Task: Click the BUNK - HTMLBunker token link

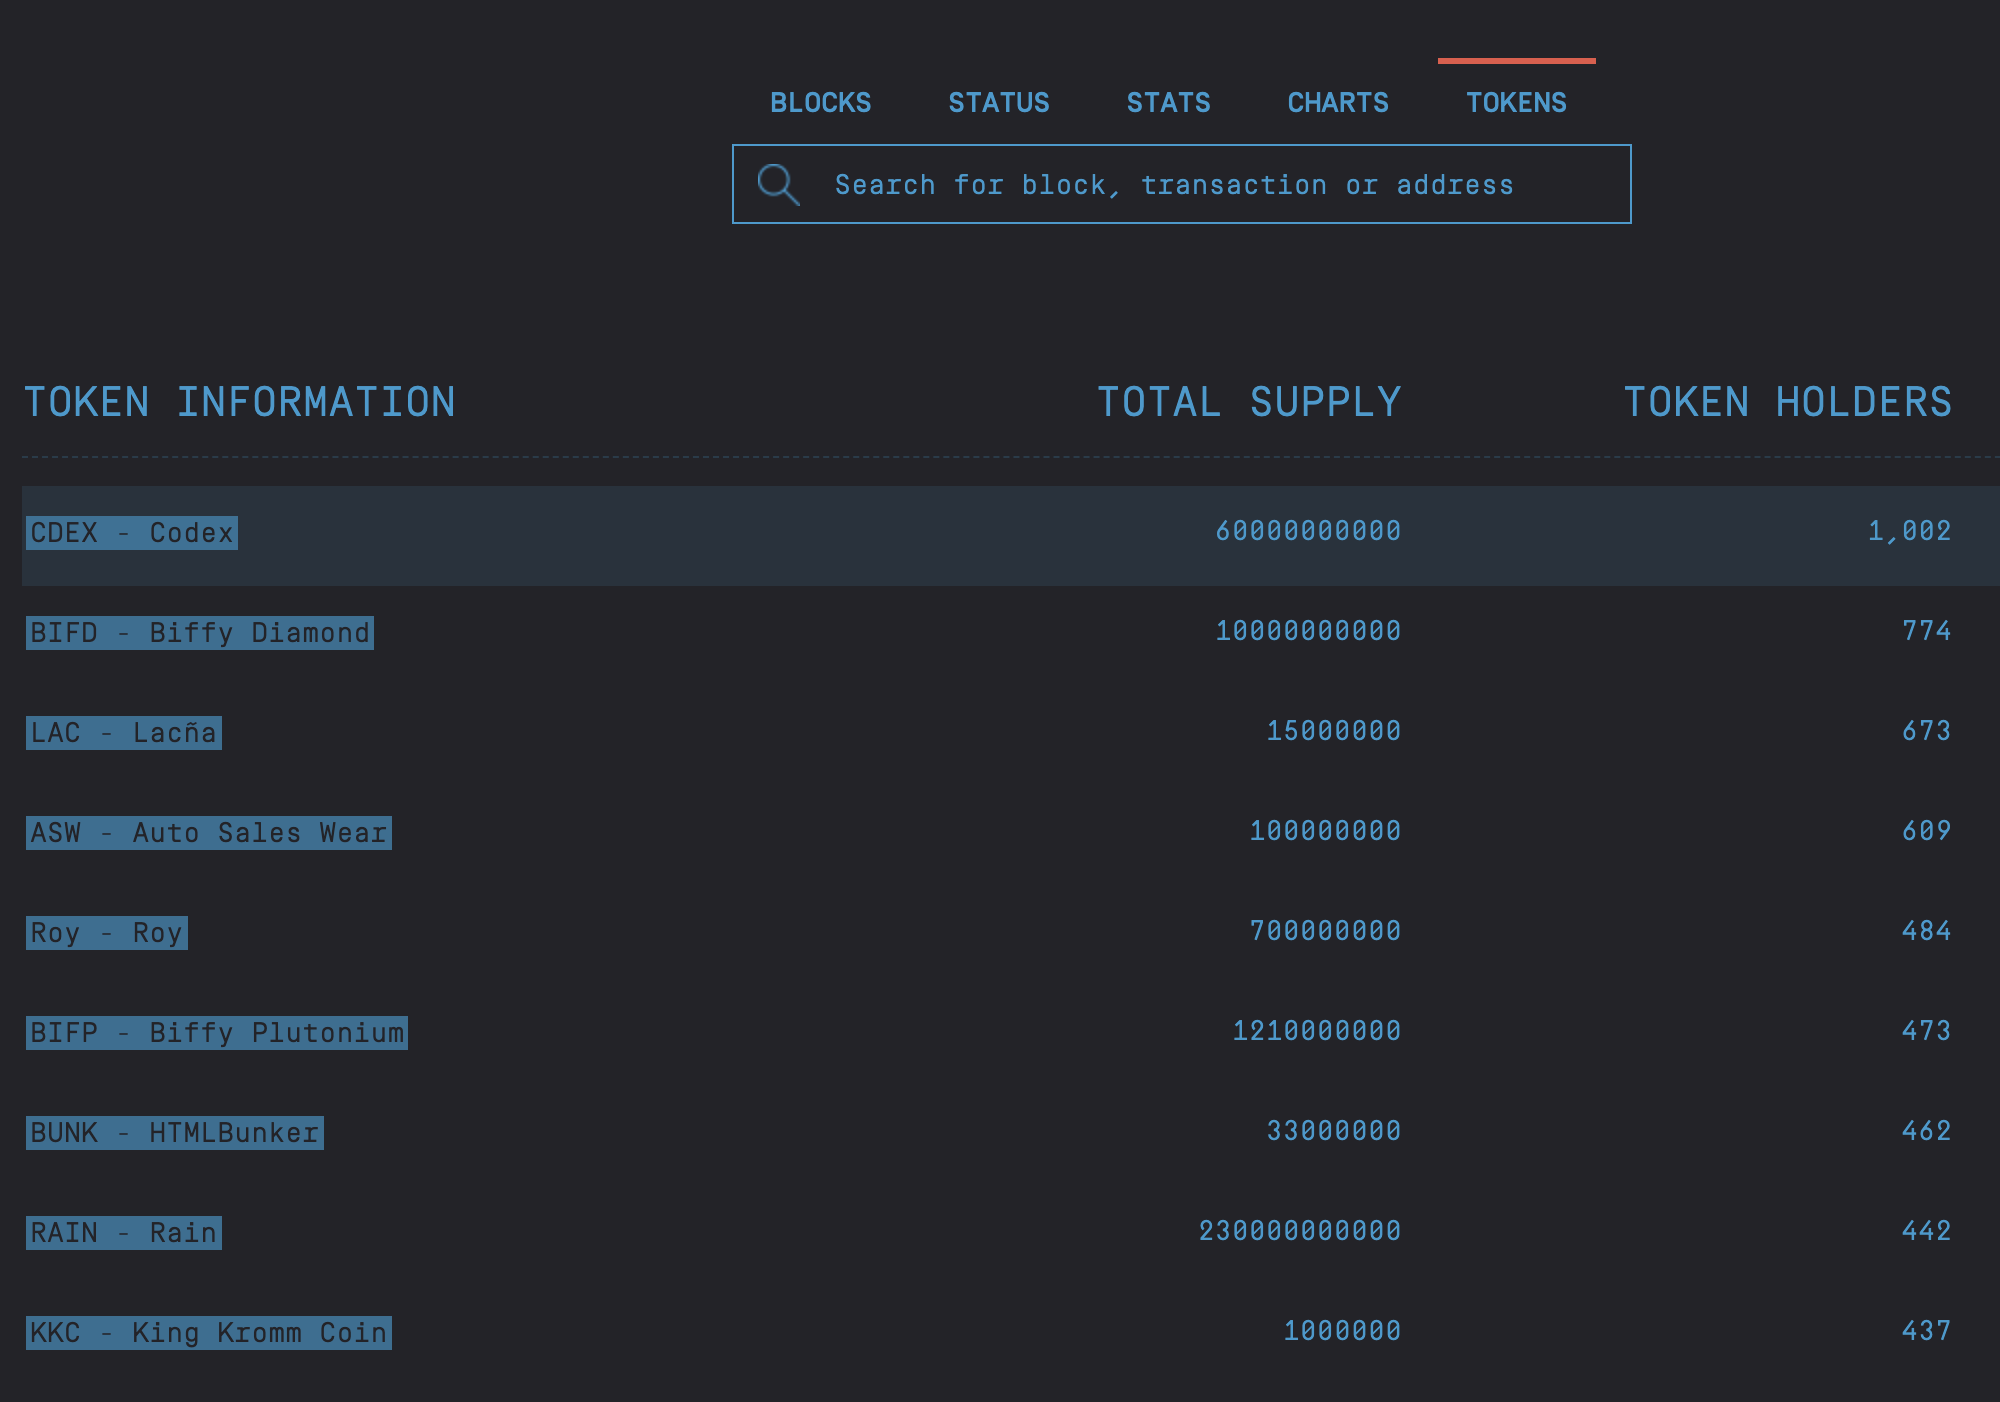Action: pyautogui.click(x=175, y=1133)
